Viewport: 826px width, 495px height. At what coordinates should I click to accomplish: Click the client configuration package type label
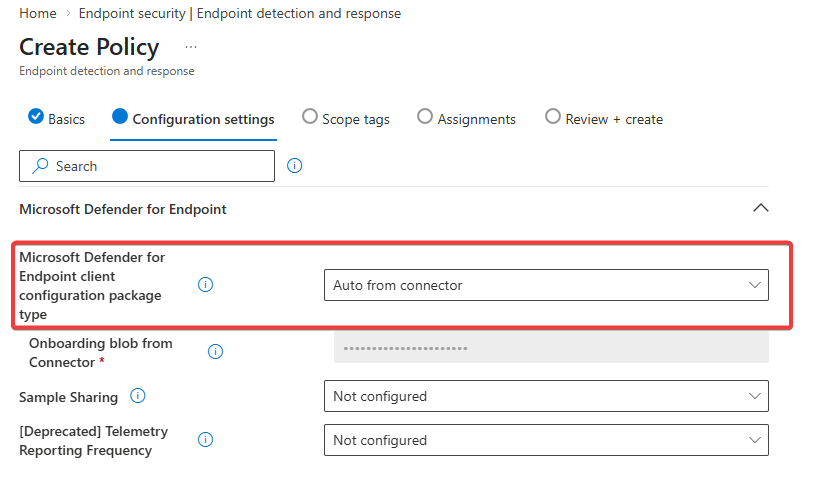[x=92, y=286]
